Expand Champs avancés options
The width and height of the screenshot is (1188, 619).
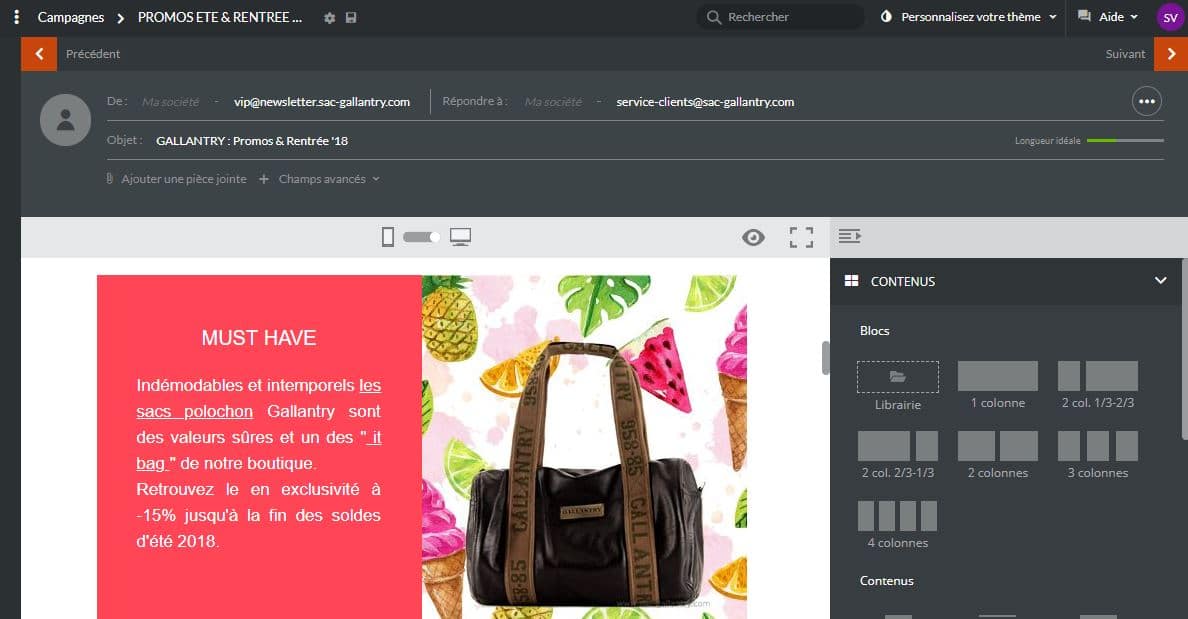[329, 180]
